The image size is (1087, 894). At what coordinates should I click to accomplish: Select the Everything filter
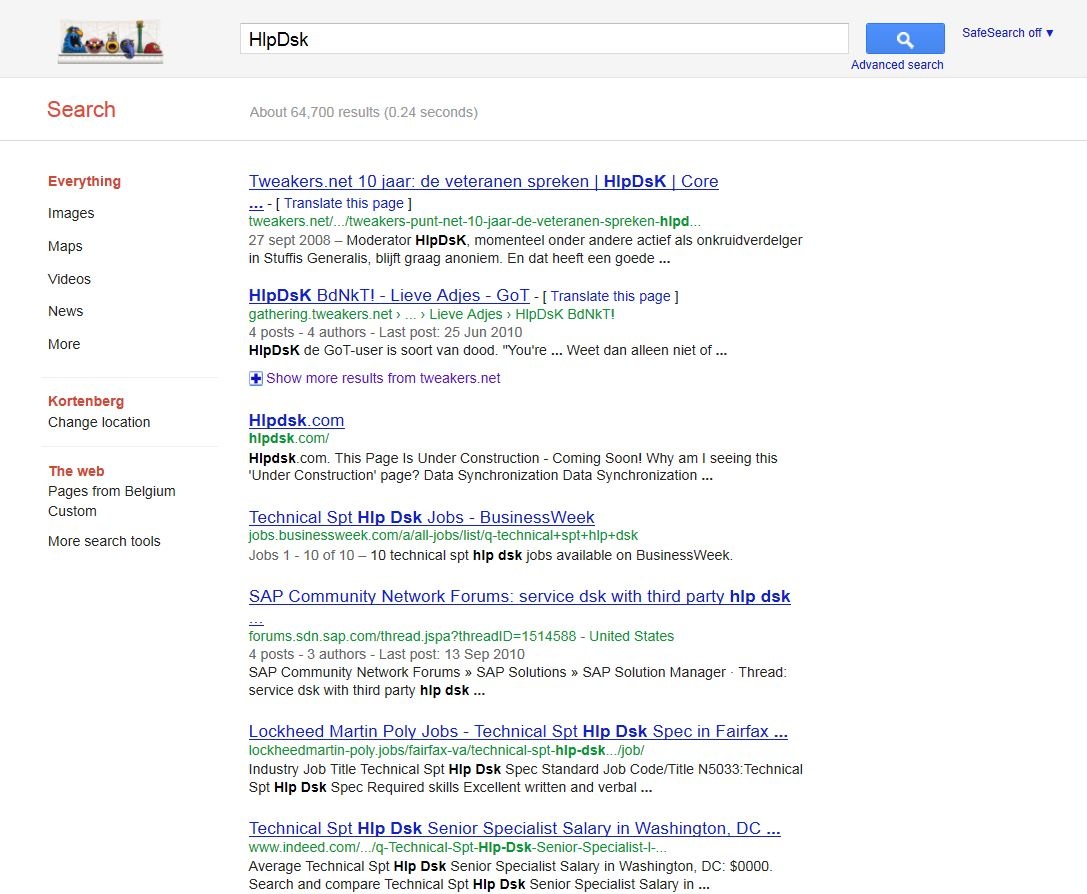coord(84,181)
